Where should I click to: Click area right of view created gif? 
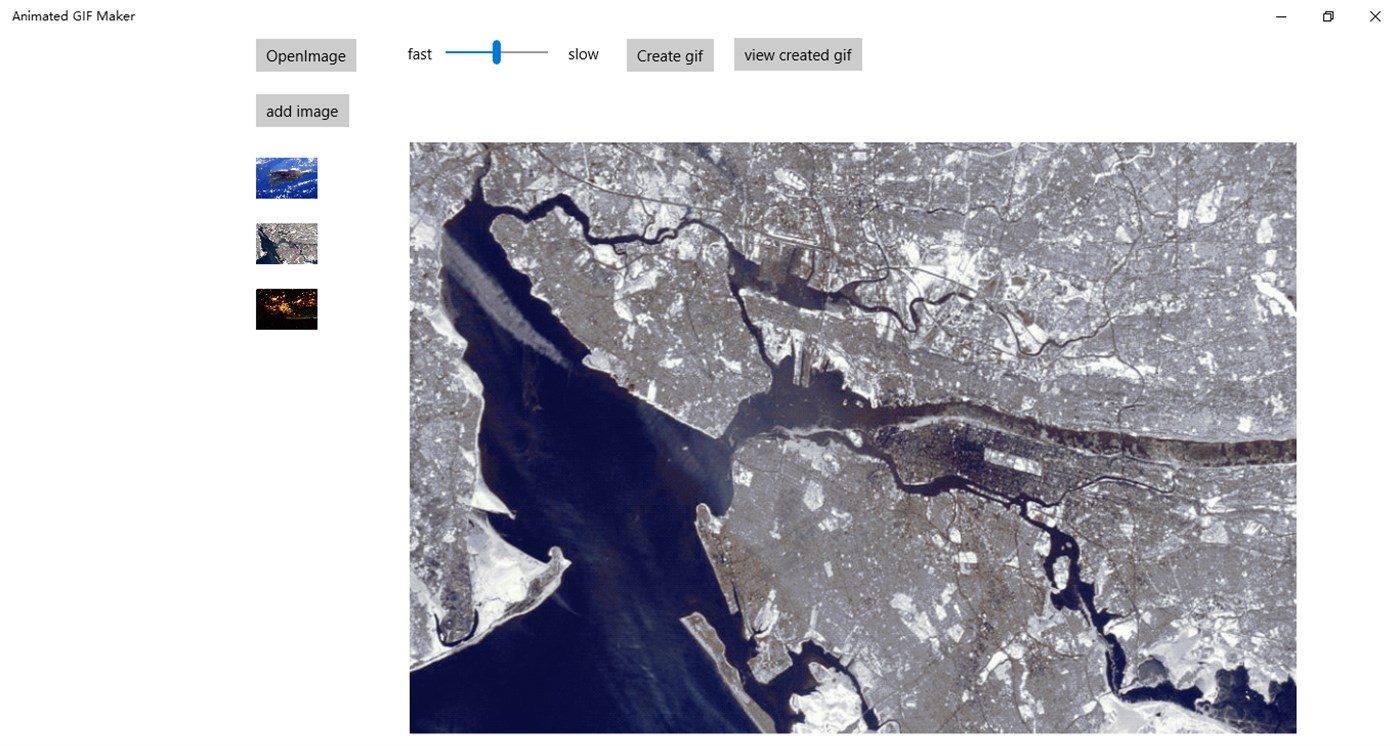pyautogui.click(x=1000, y=54)
